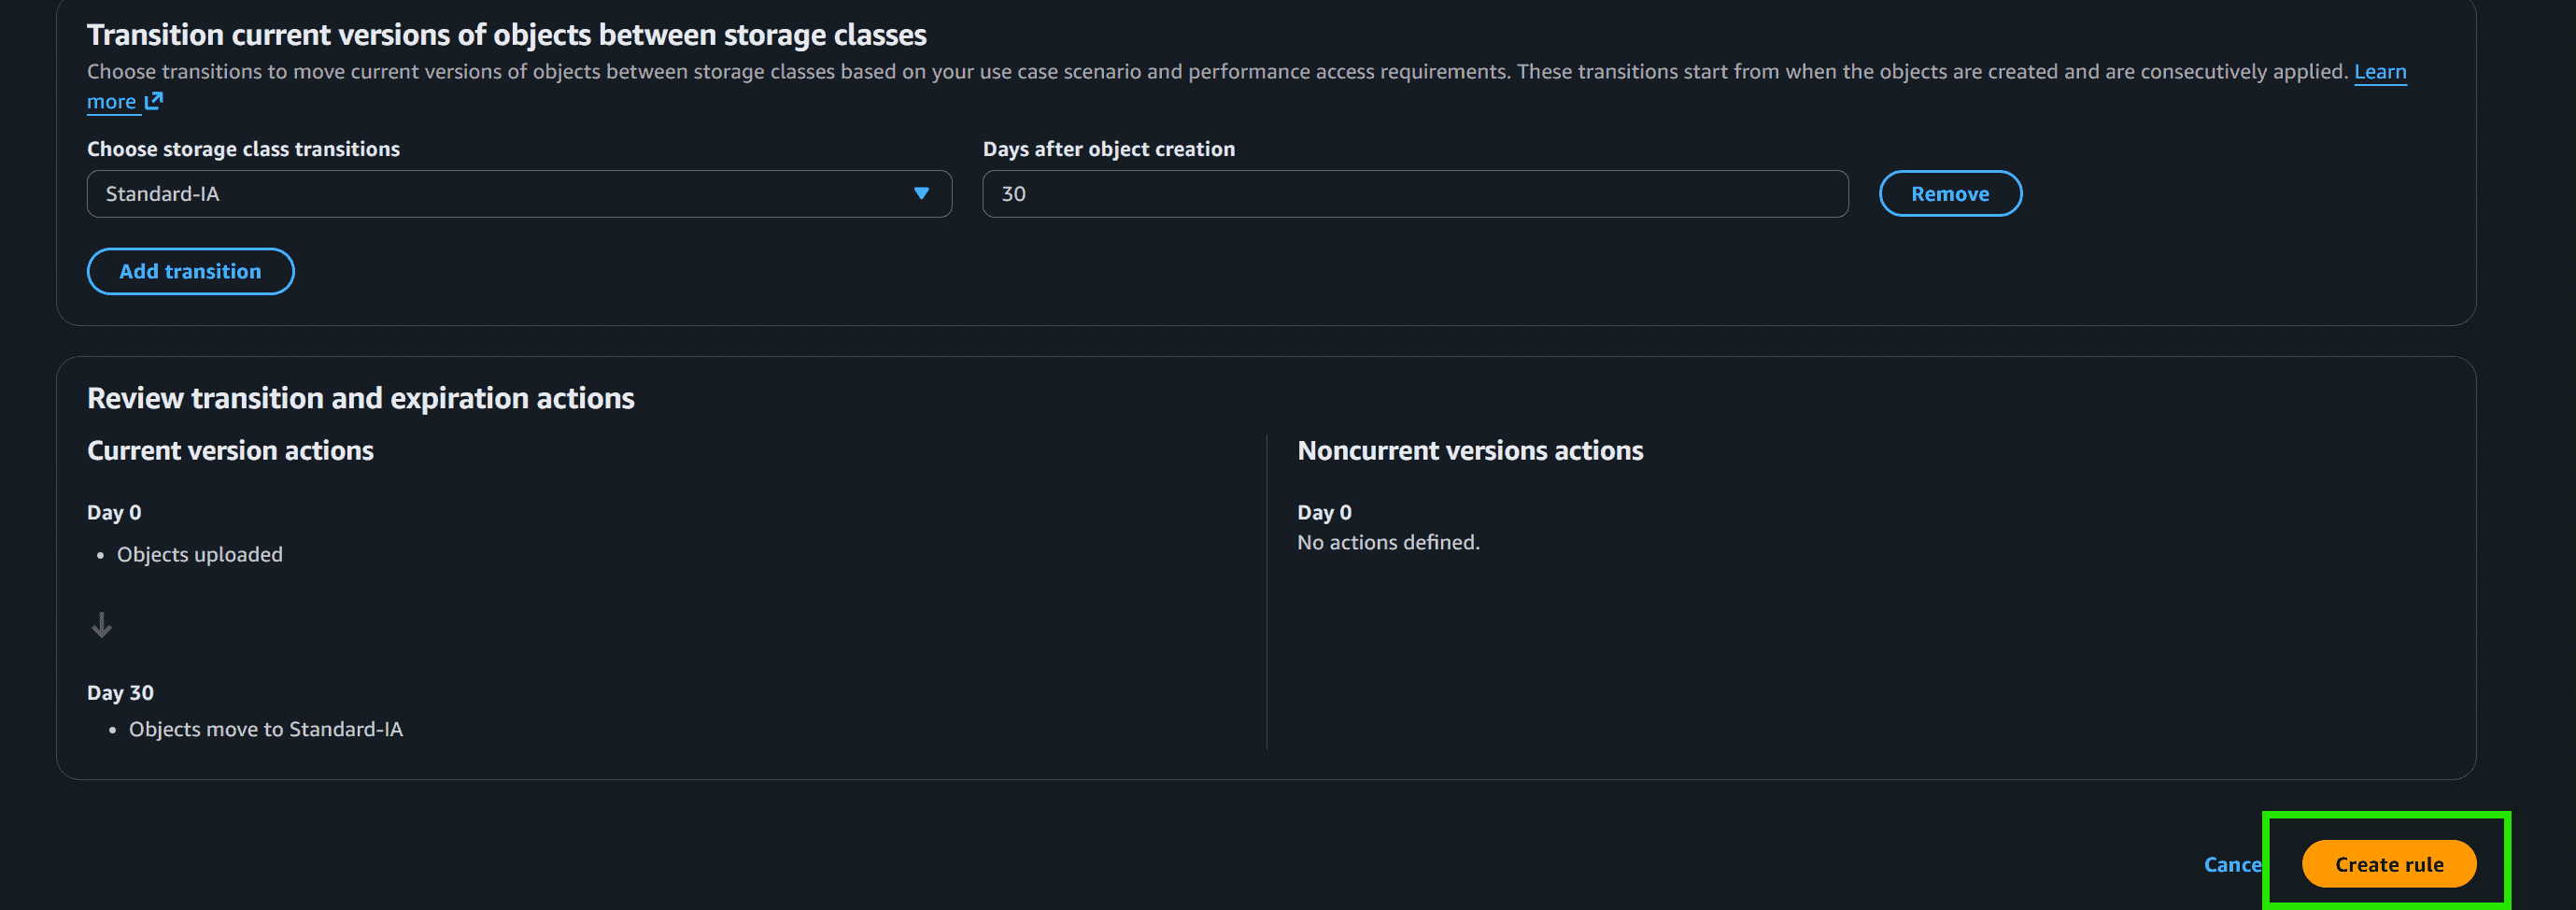The width and height of the screenshot is (2576, 910).
Task: Click the 'No actions defined.' text
Action: (x=1388, y=542)
